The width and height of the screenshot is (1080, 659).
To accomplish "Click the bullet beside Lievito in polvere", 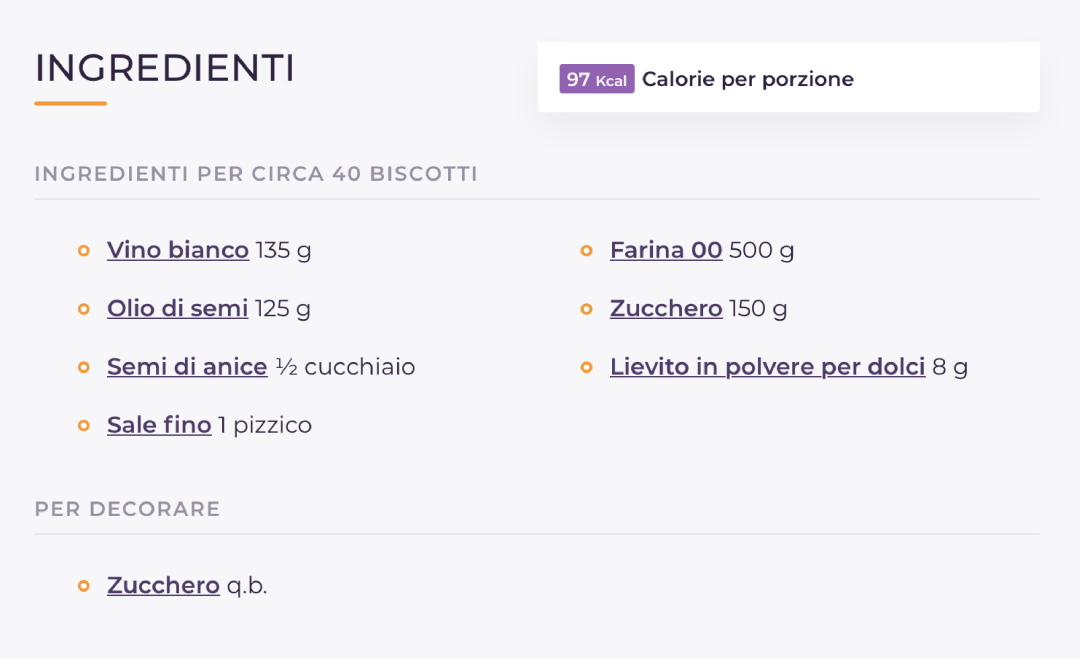I will (587, 368).
